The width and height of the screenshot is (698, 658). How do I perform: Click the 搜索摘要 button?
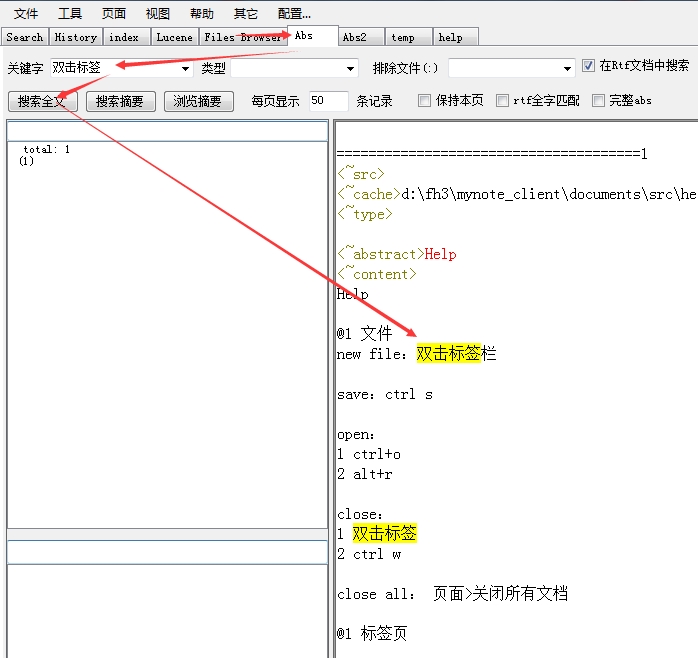coord(120,101)
